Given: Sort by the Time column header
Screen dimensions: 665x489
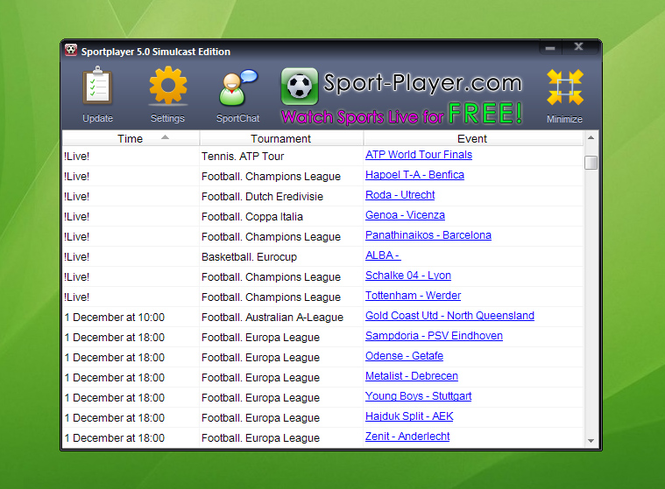Looking at the screenshot, I should tap(131, 138).
